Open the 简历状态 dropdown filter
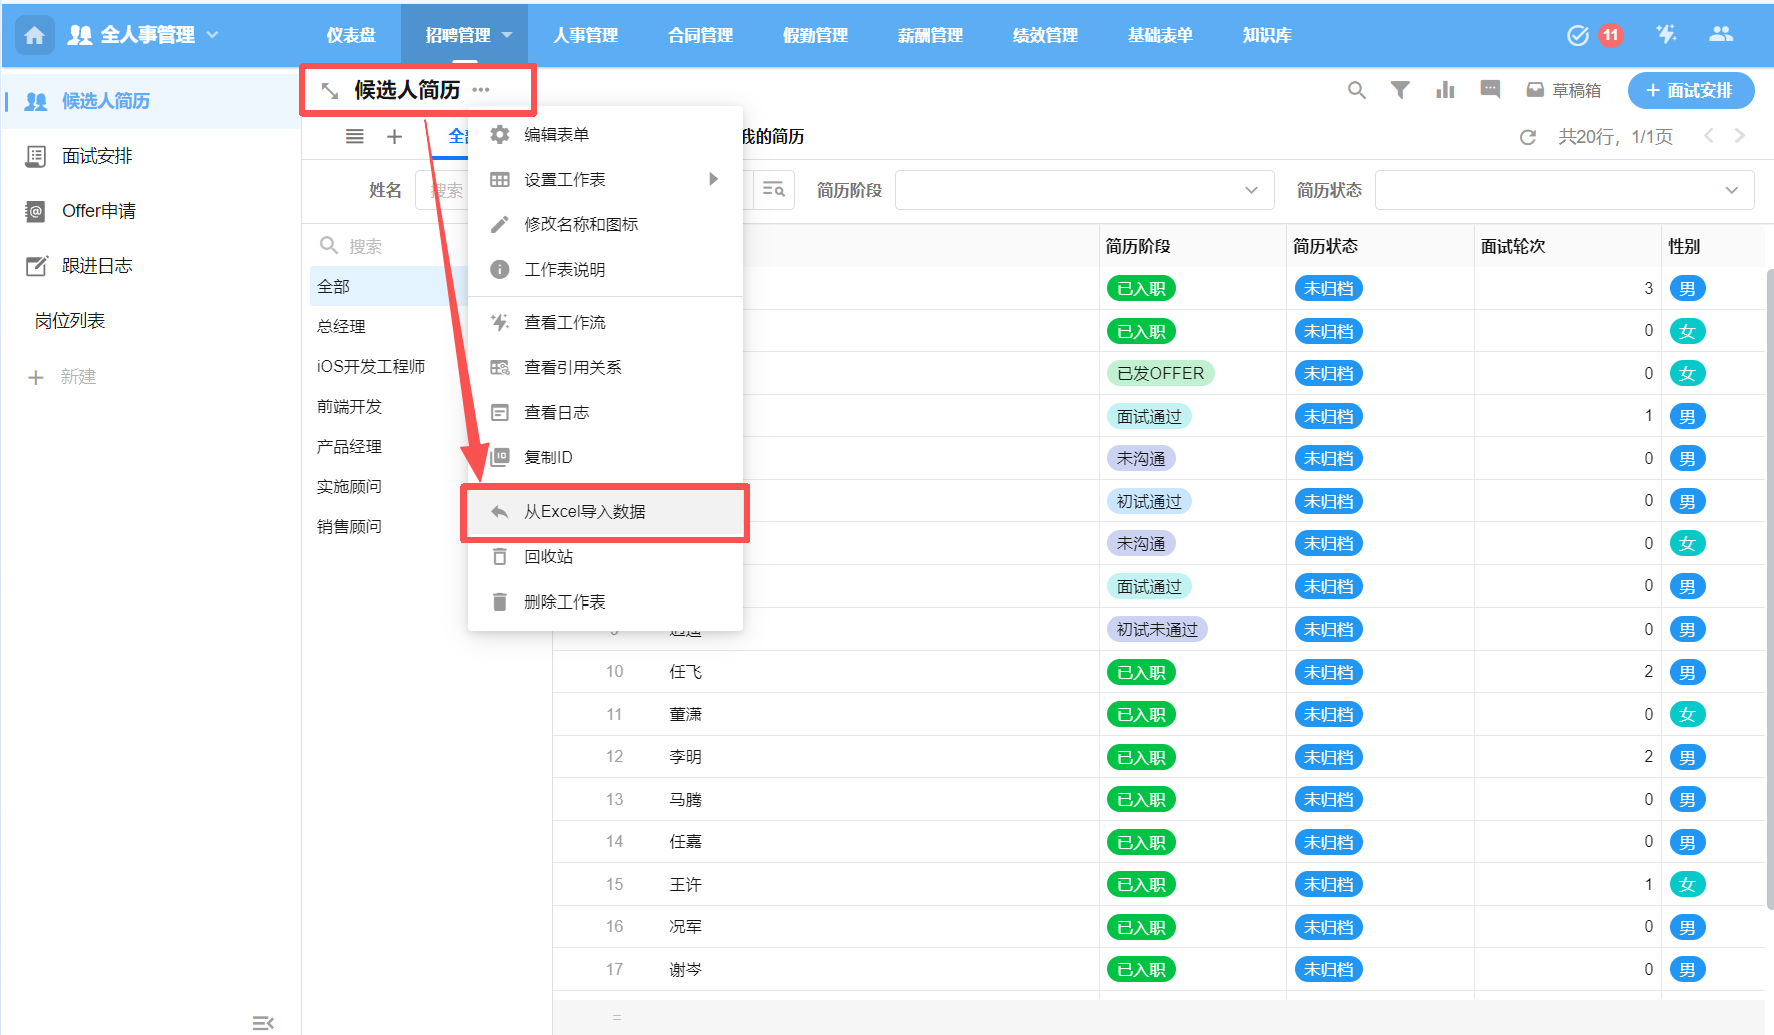This screenshot has width=1774, height=1035. [x=1564, y=189]
